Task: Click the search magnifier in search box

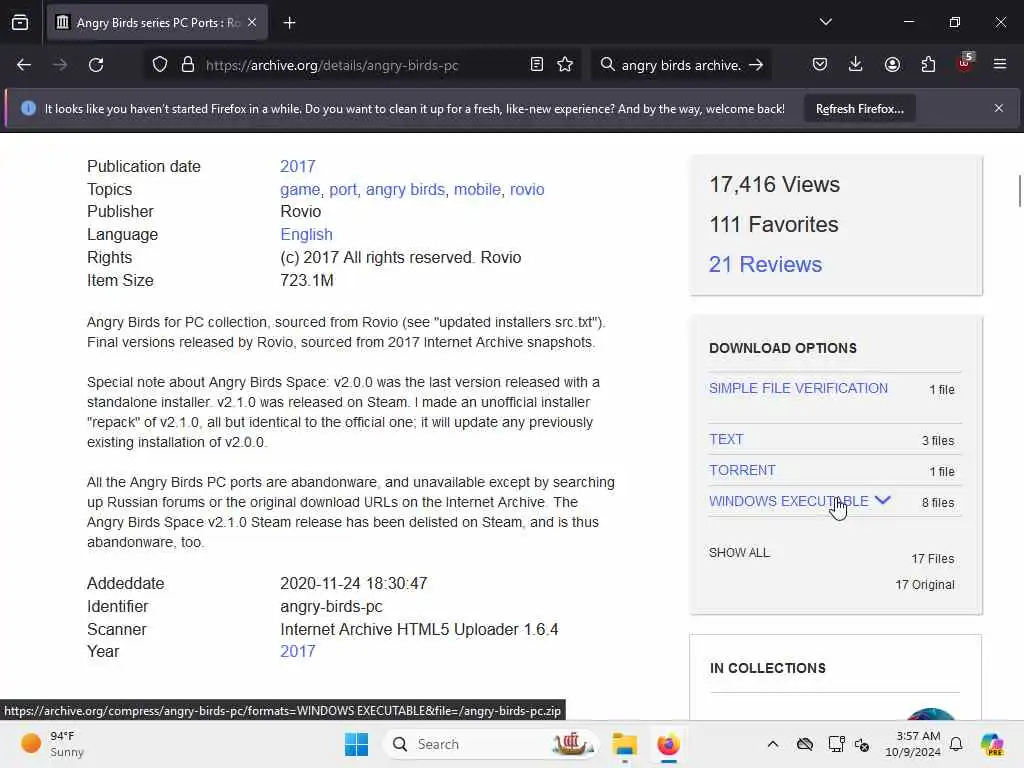Action: click(607, 65)
